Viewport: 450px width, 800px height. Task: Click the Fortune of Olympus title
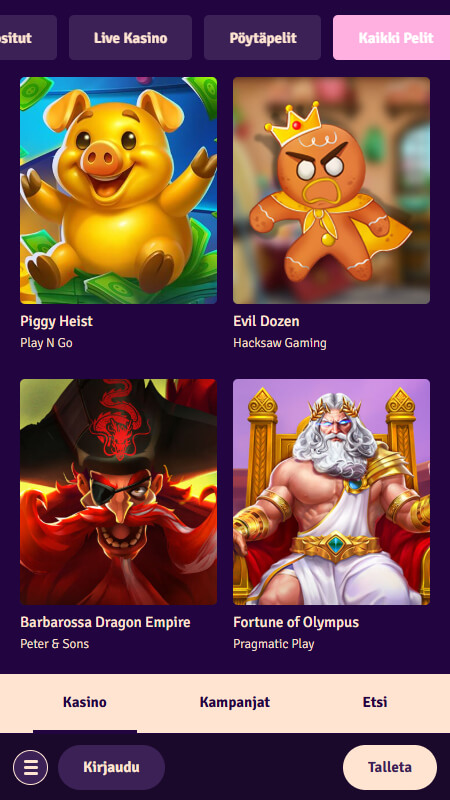[x=296, y=622]
